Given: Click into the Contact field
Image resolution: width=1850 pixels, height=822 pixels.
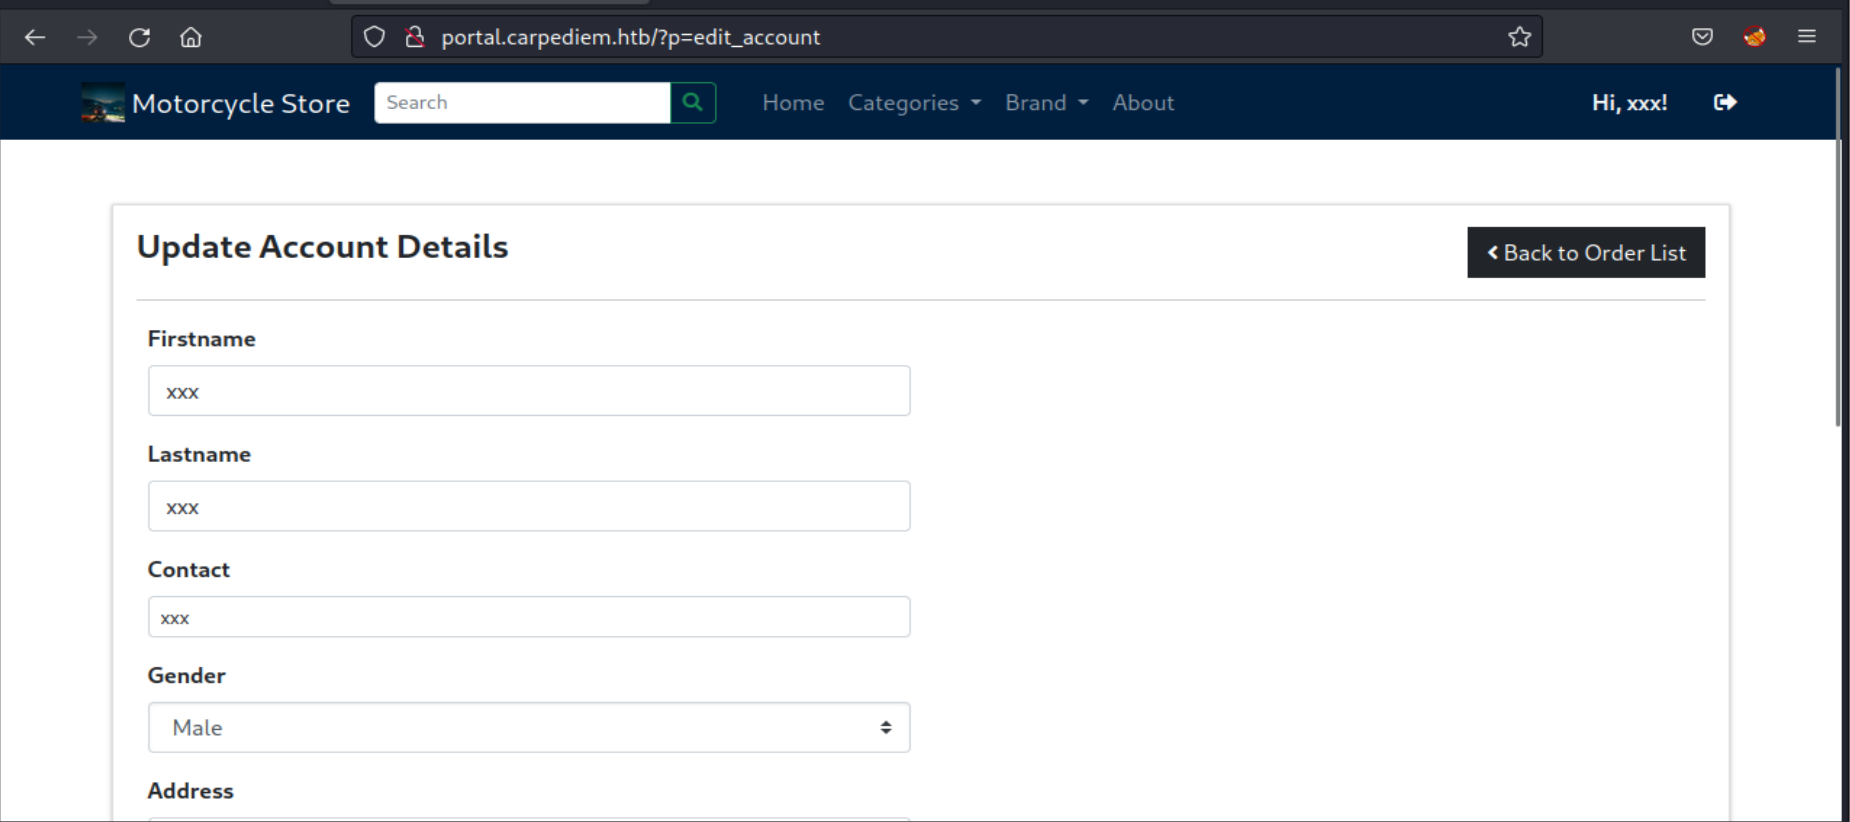Looking at the screenshot, I should [529, 617].
